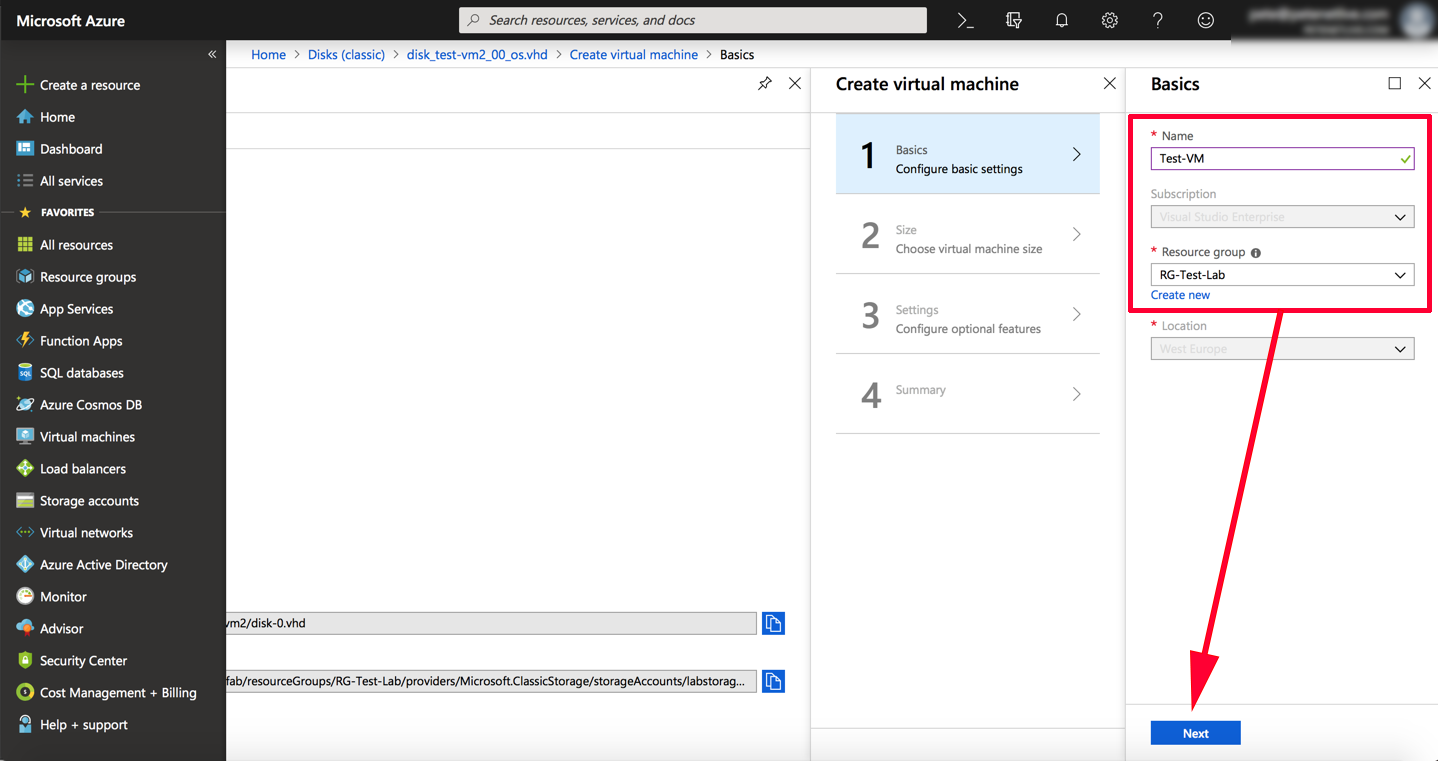Go to Home breadcrumb
Viewport: 1438px width, 761px height.
[268, 55]
